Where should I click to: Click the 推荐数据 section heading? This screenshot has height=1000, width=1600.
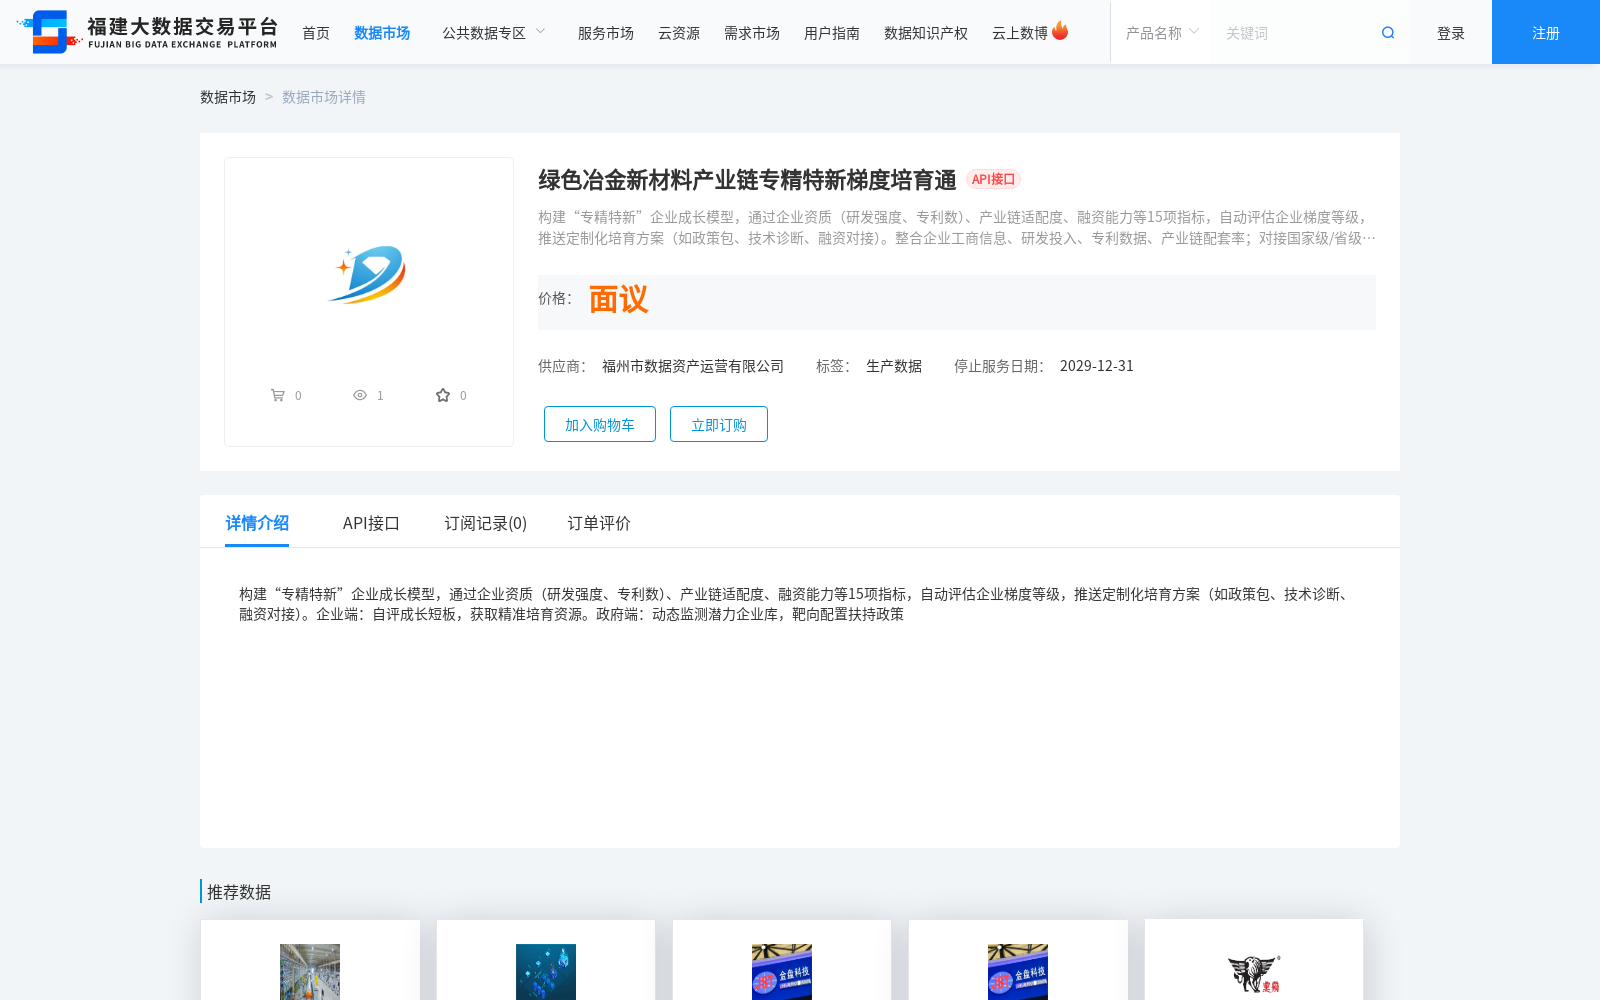click(239, 892)
